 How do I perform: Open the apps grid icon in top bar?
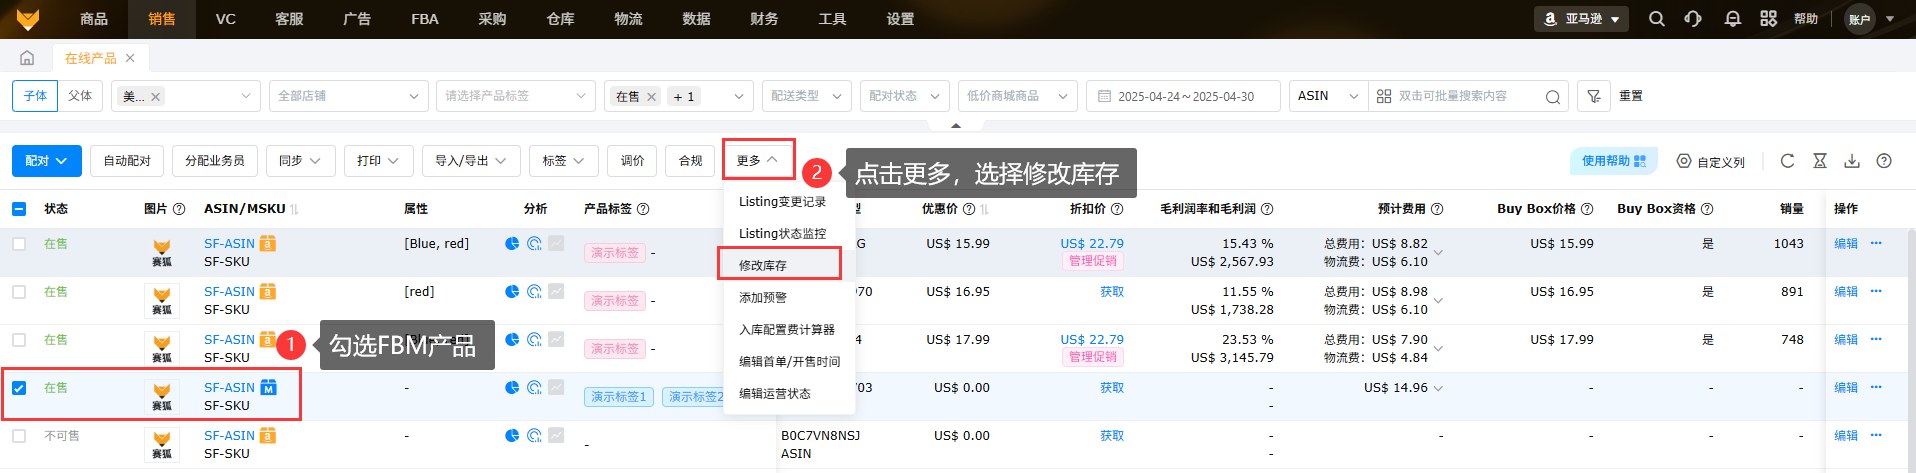click(1769, 19)
